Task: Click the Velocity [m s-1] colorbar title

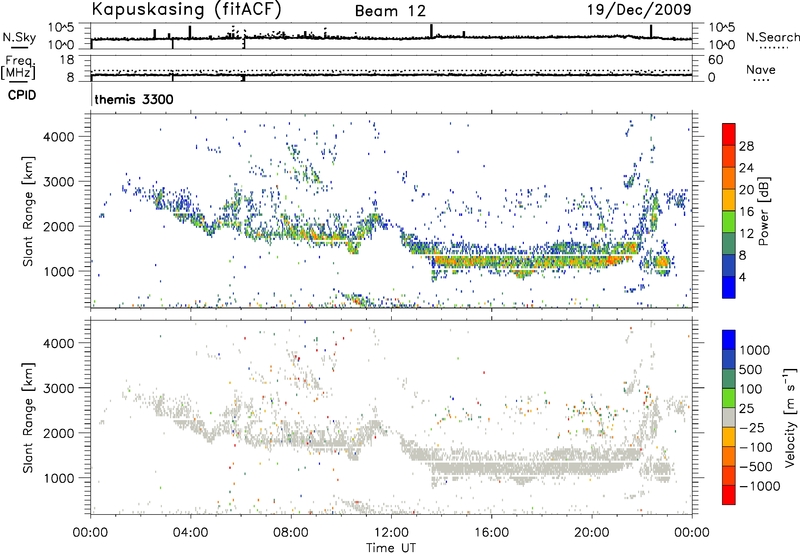Action: (790, 417)
